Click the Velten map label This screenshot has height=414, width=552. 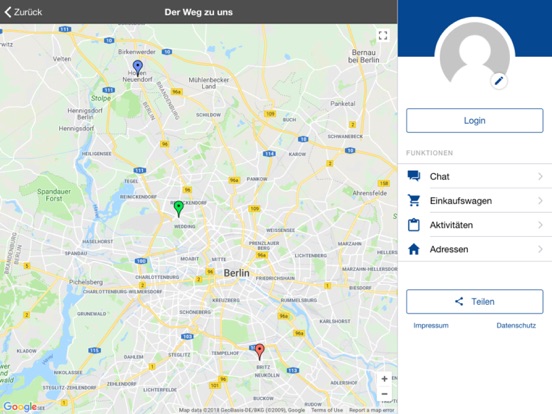tap(62, 59)
